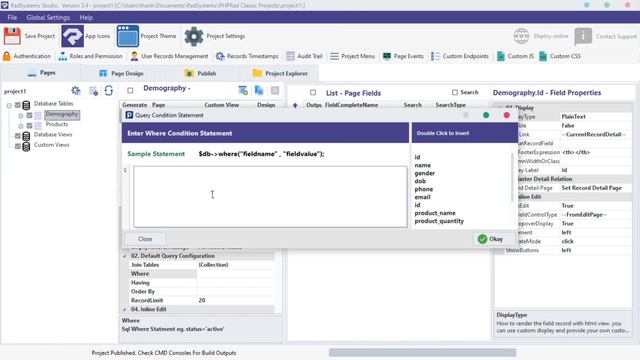Viewport: 640px width, 360px height.
Task: Select 'gender' in field insert list
Action: tap(424, 173)
